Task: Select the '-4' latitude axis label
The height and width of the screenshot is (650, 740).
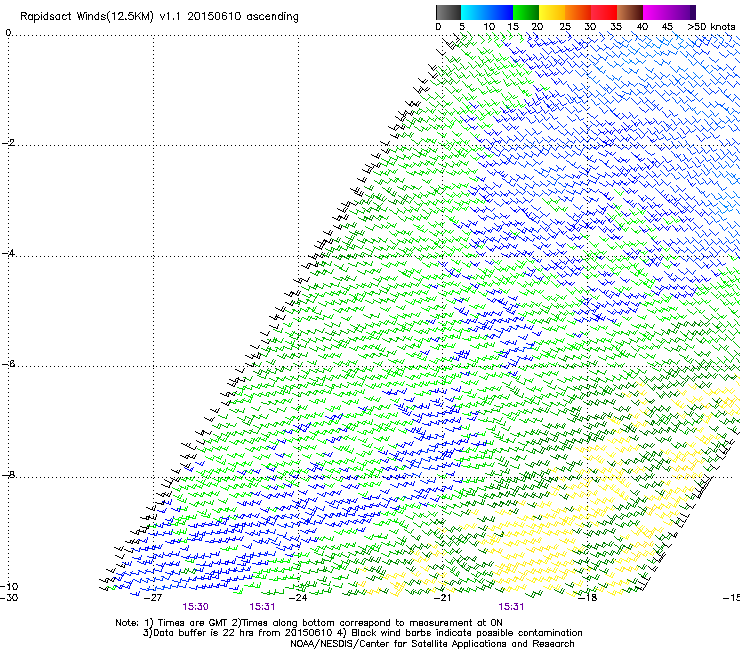Action: pyautogui.click(x=8, y=253)
